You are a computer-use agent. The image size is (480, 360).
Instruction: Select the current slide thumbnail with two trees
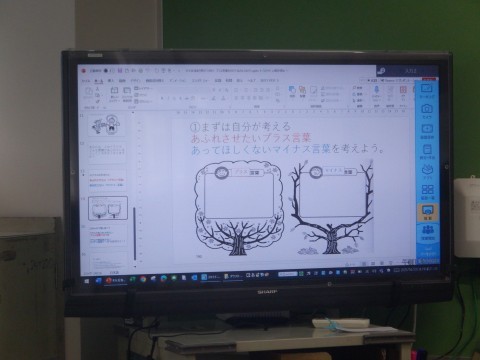click(x=108, y=209)
